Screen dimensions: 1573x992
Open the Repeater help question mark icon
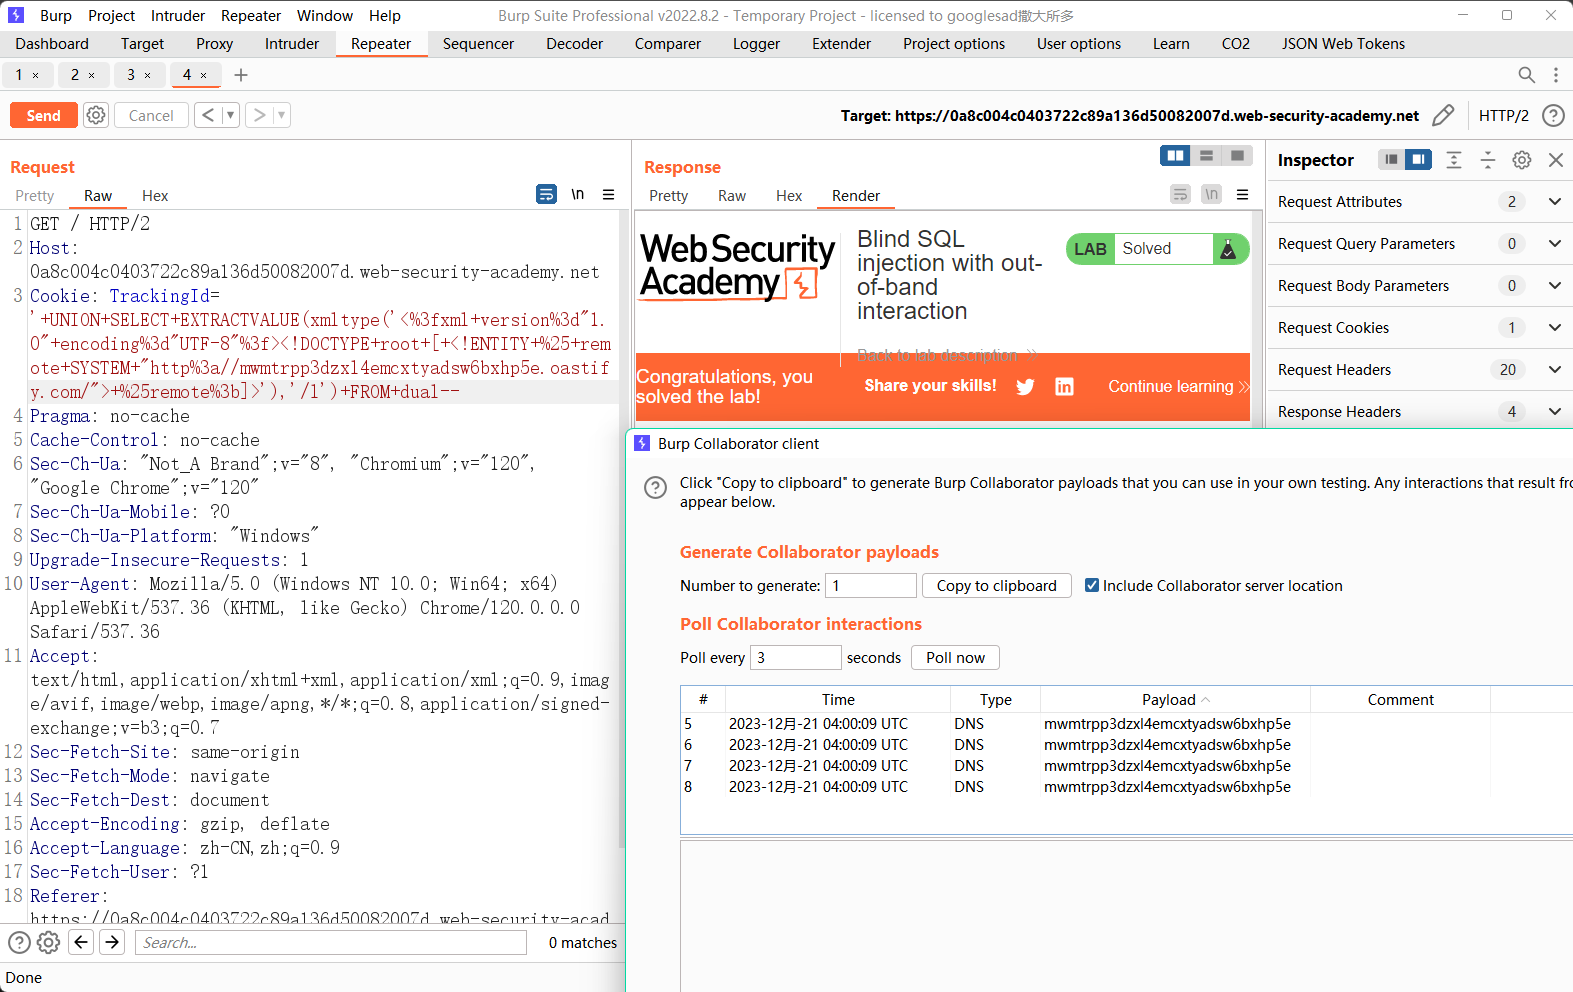(x=1553, y=115)
